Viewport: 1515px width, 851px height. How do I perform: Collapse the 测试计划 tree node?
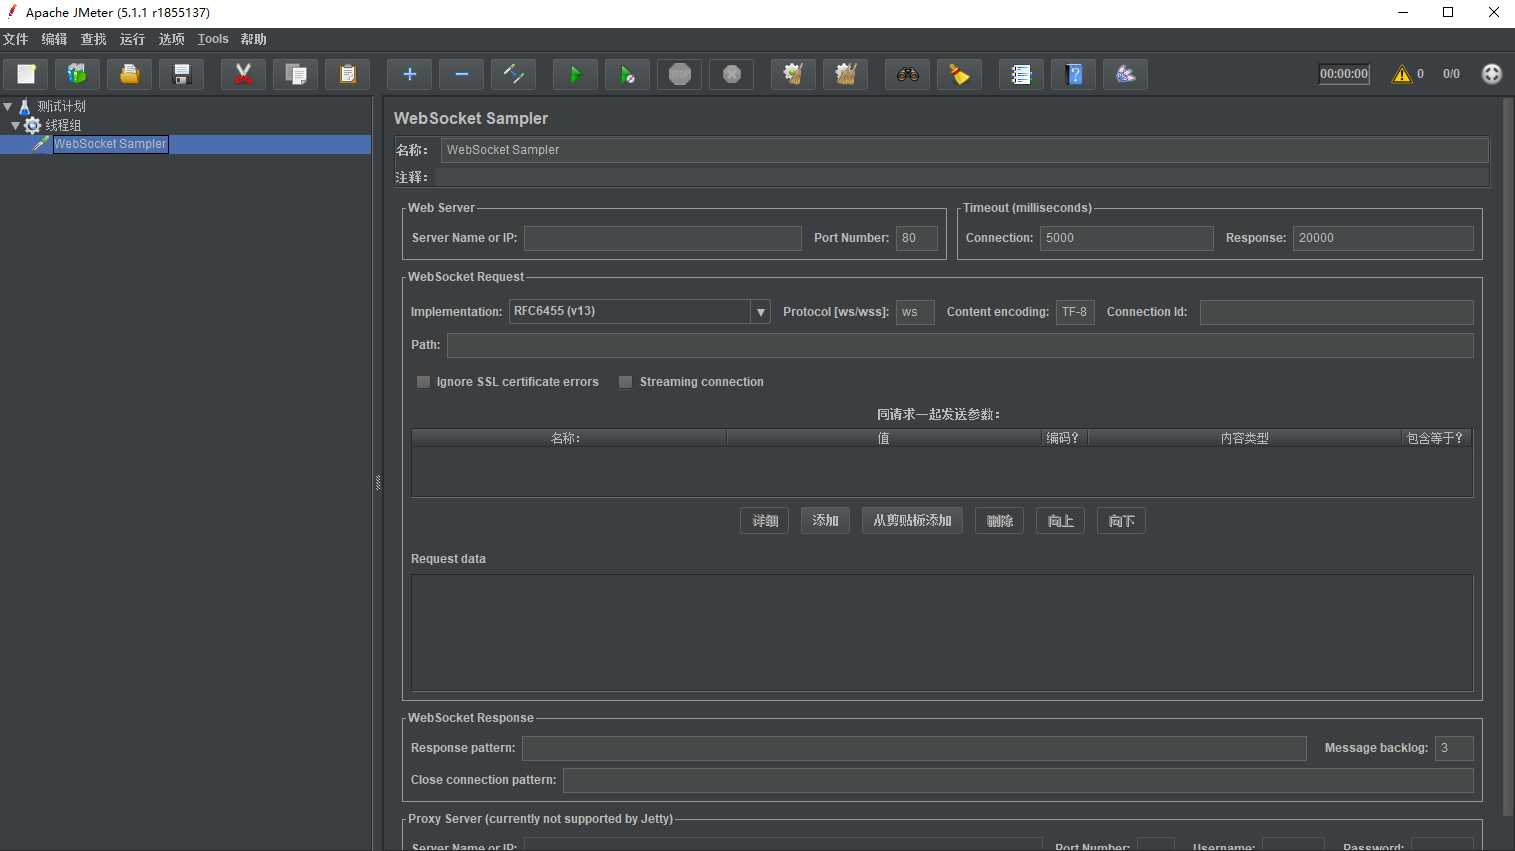tap(8, 106)
